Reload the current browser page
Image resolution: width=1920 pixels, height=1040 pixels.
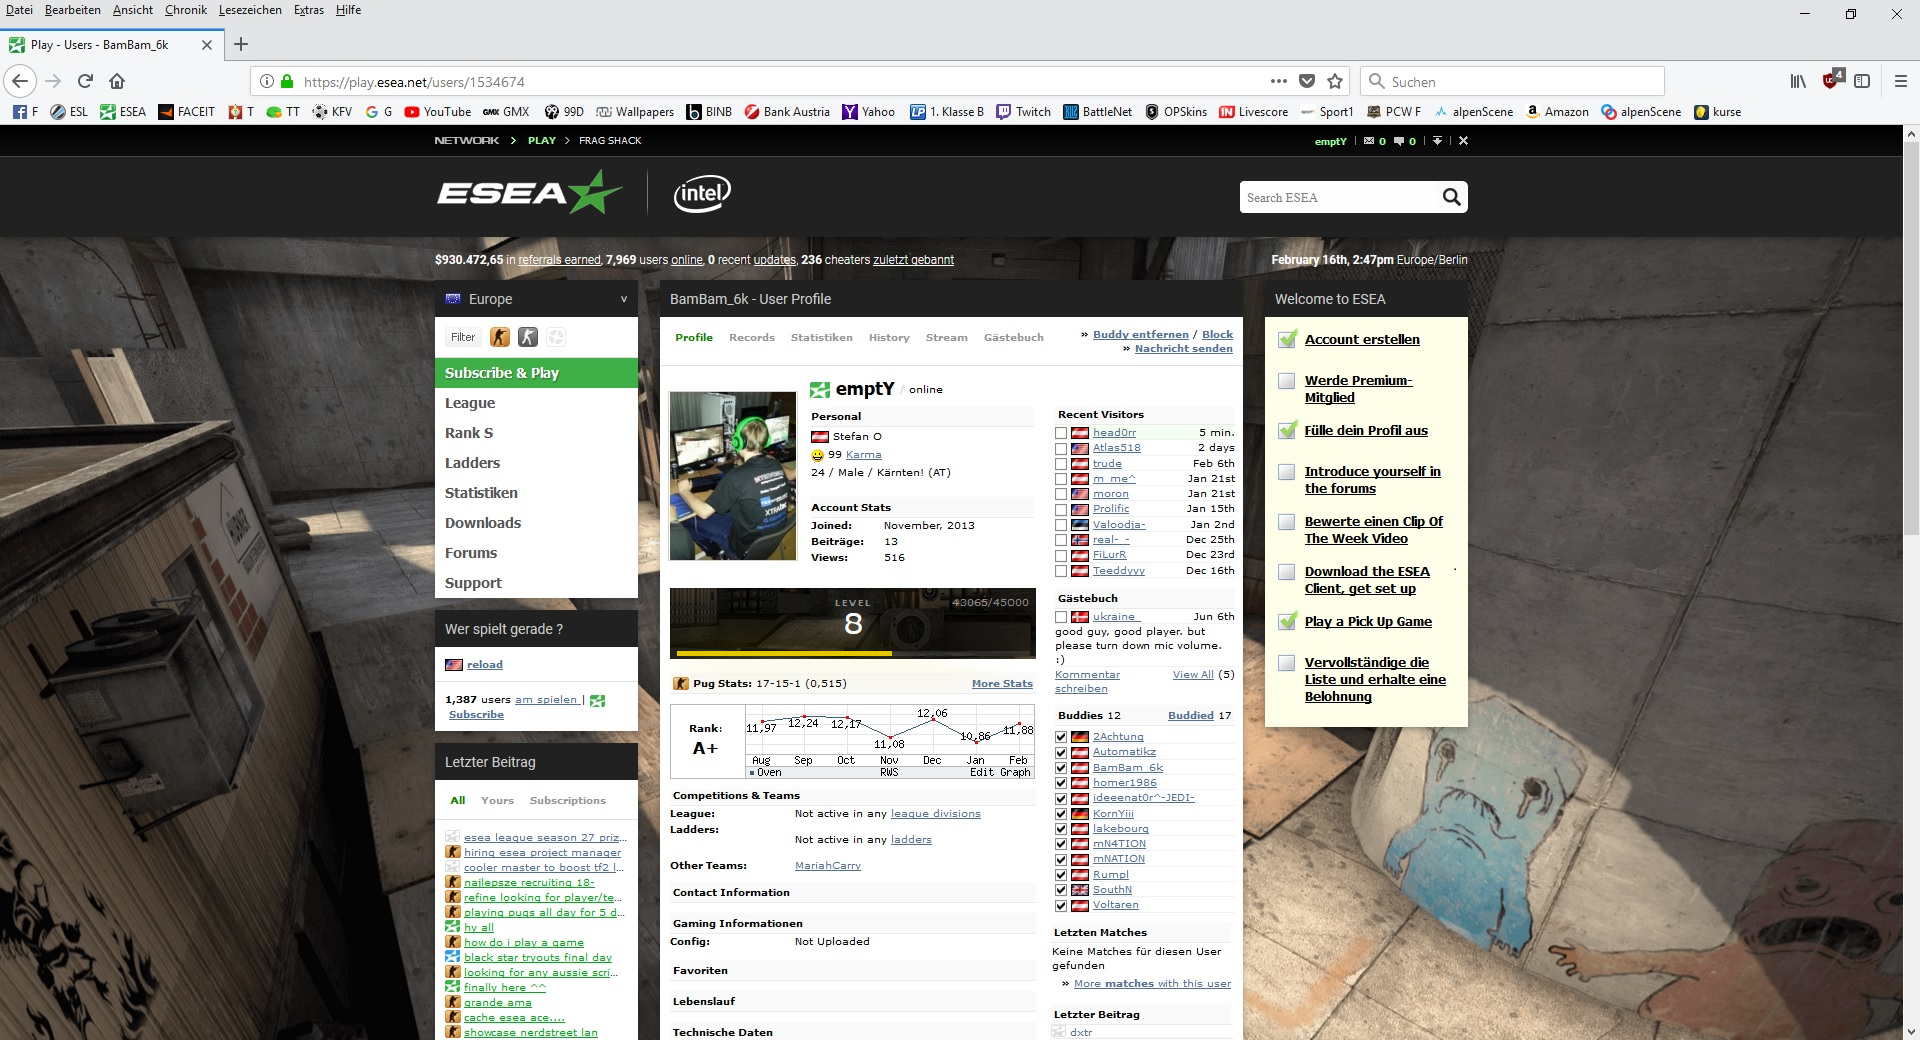(85, 81)
